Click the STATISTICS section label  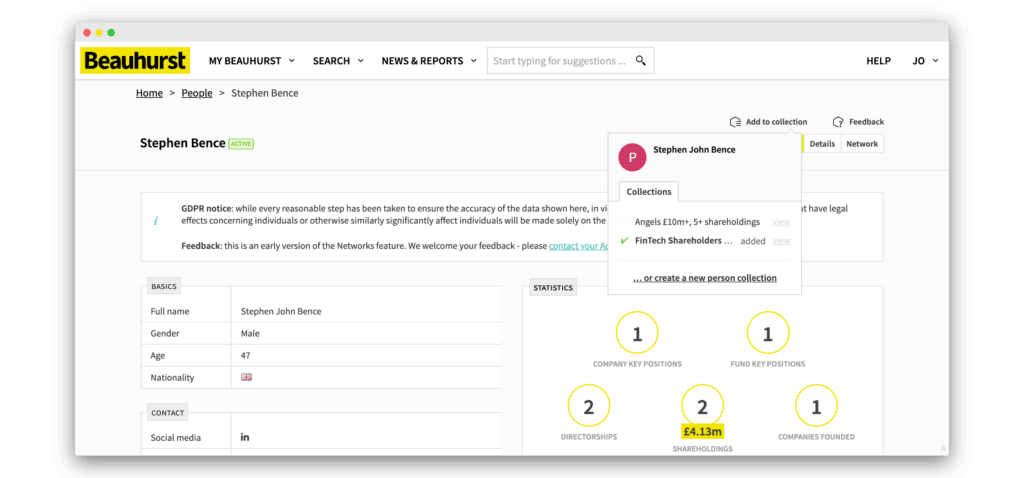point(552,287)
